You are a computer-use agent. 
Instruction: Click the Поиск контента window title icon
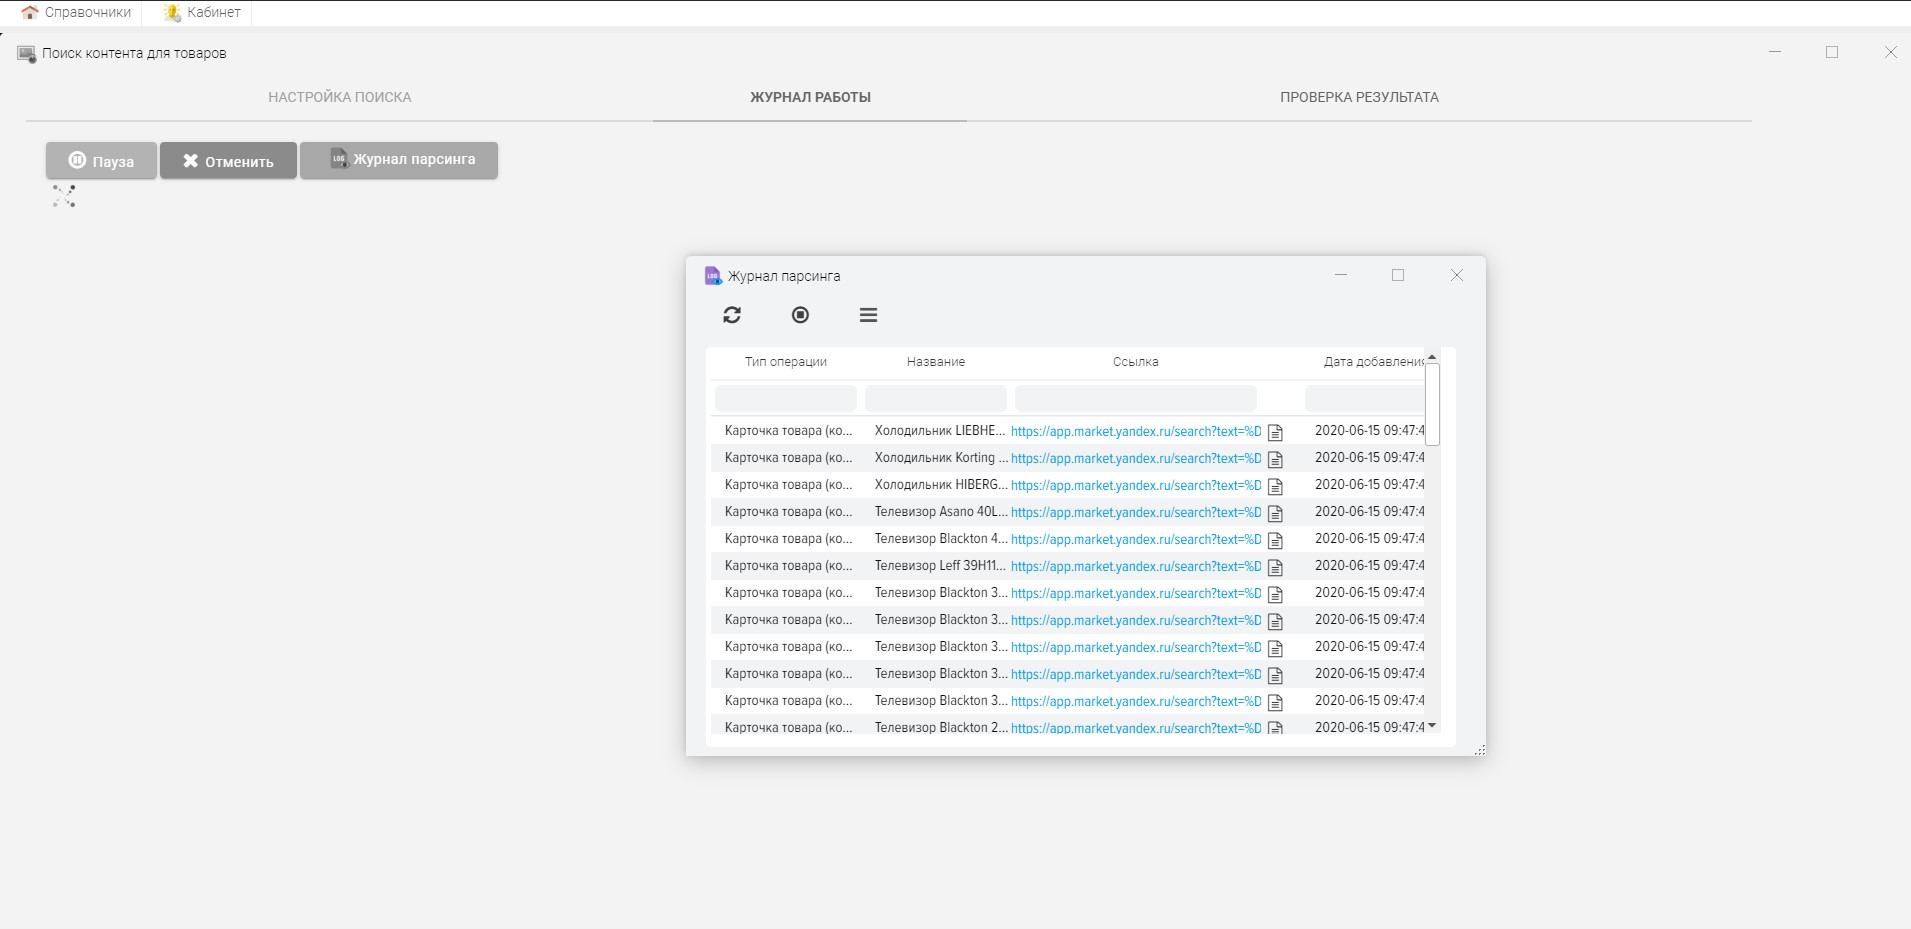[27, 54]
